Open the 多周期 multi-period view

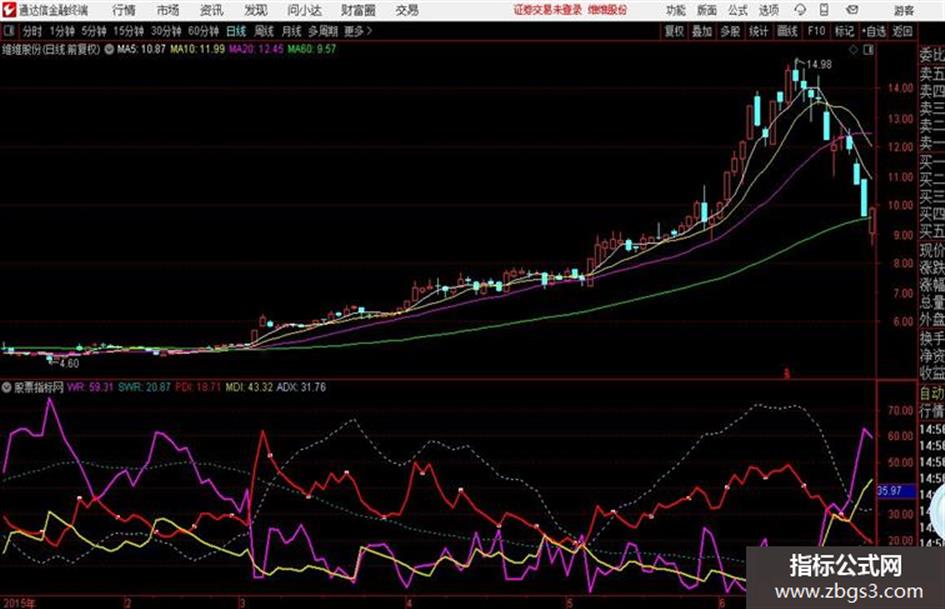323,31
